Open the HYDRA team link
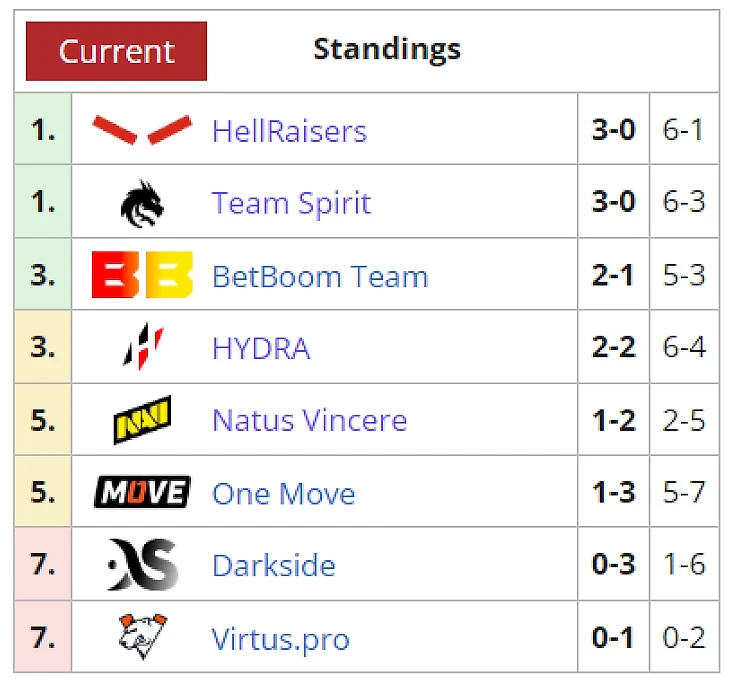The width and height of the screenshot is (730, 684). coord(261,348)
